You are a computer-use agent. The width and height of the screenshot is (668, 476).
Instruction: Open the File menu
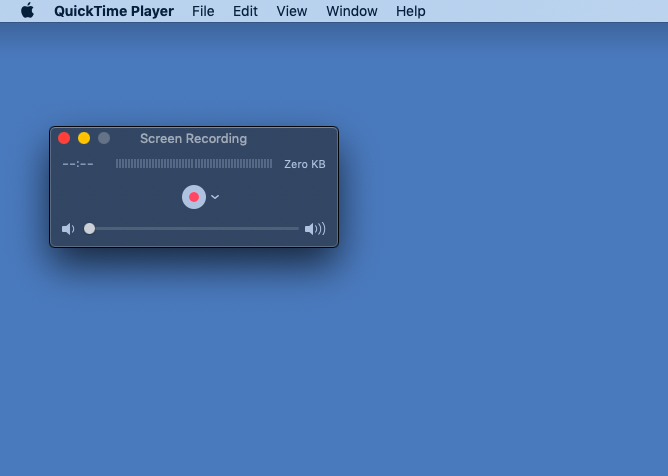tap(203, 11)
